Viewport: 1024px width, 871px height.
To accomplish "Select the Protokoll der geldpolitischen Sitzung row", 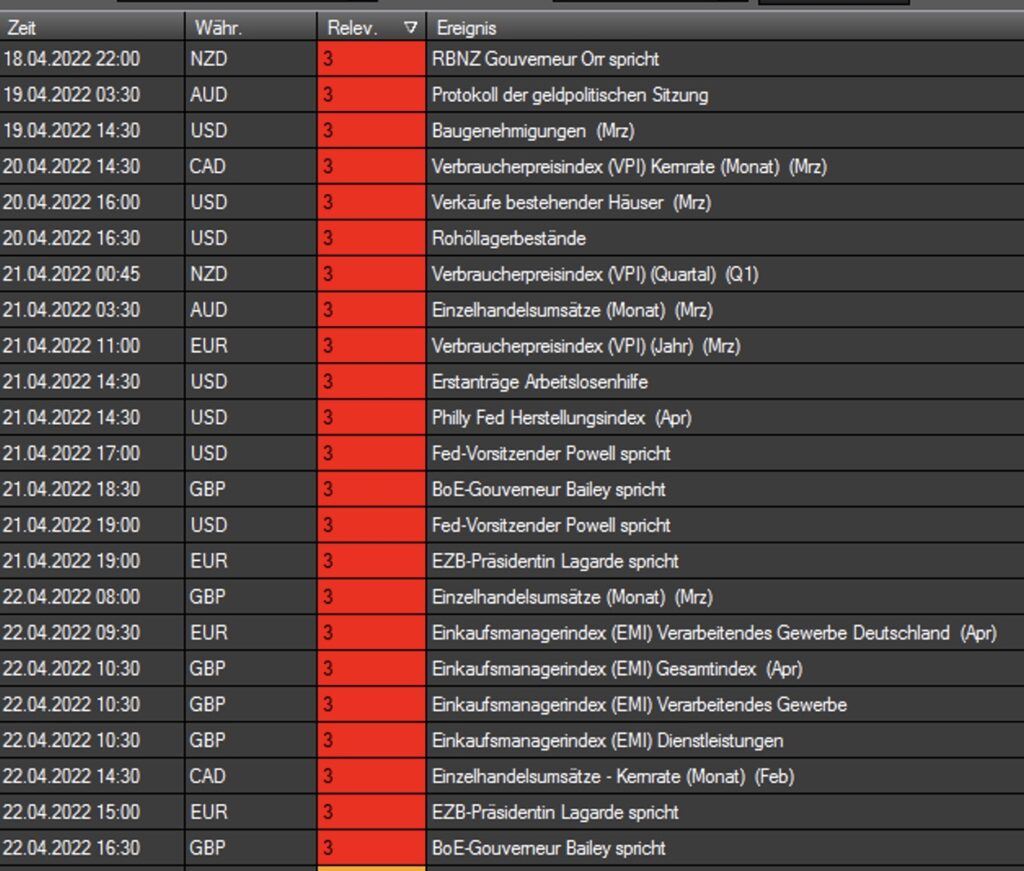I will pyautogui.click(x=569, y=95).
